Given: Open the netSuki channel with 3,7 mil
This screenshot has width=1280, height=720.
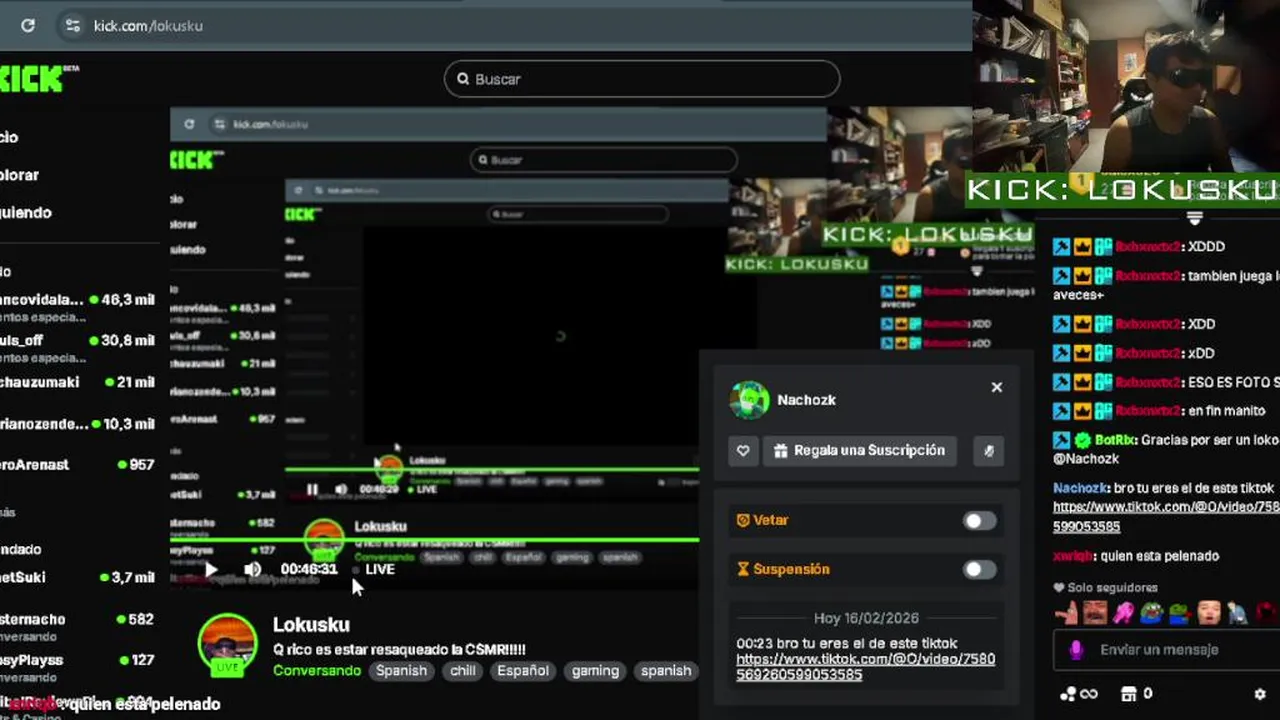Looking at the screenshot, I should click(x=77, y=577).
